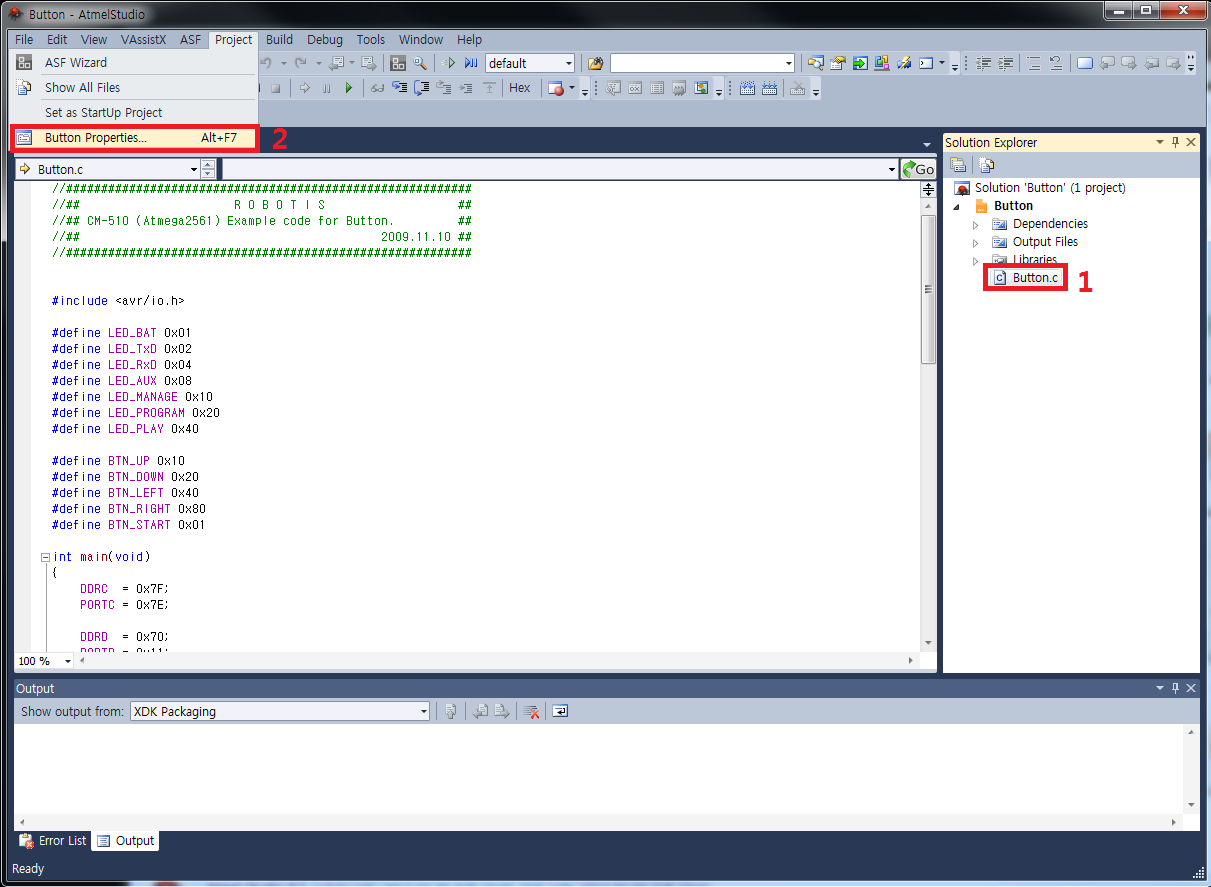This screenshot has width=1211, height=887.
Task: Click the green Start Debugging play icon
Action: [349, 88]
